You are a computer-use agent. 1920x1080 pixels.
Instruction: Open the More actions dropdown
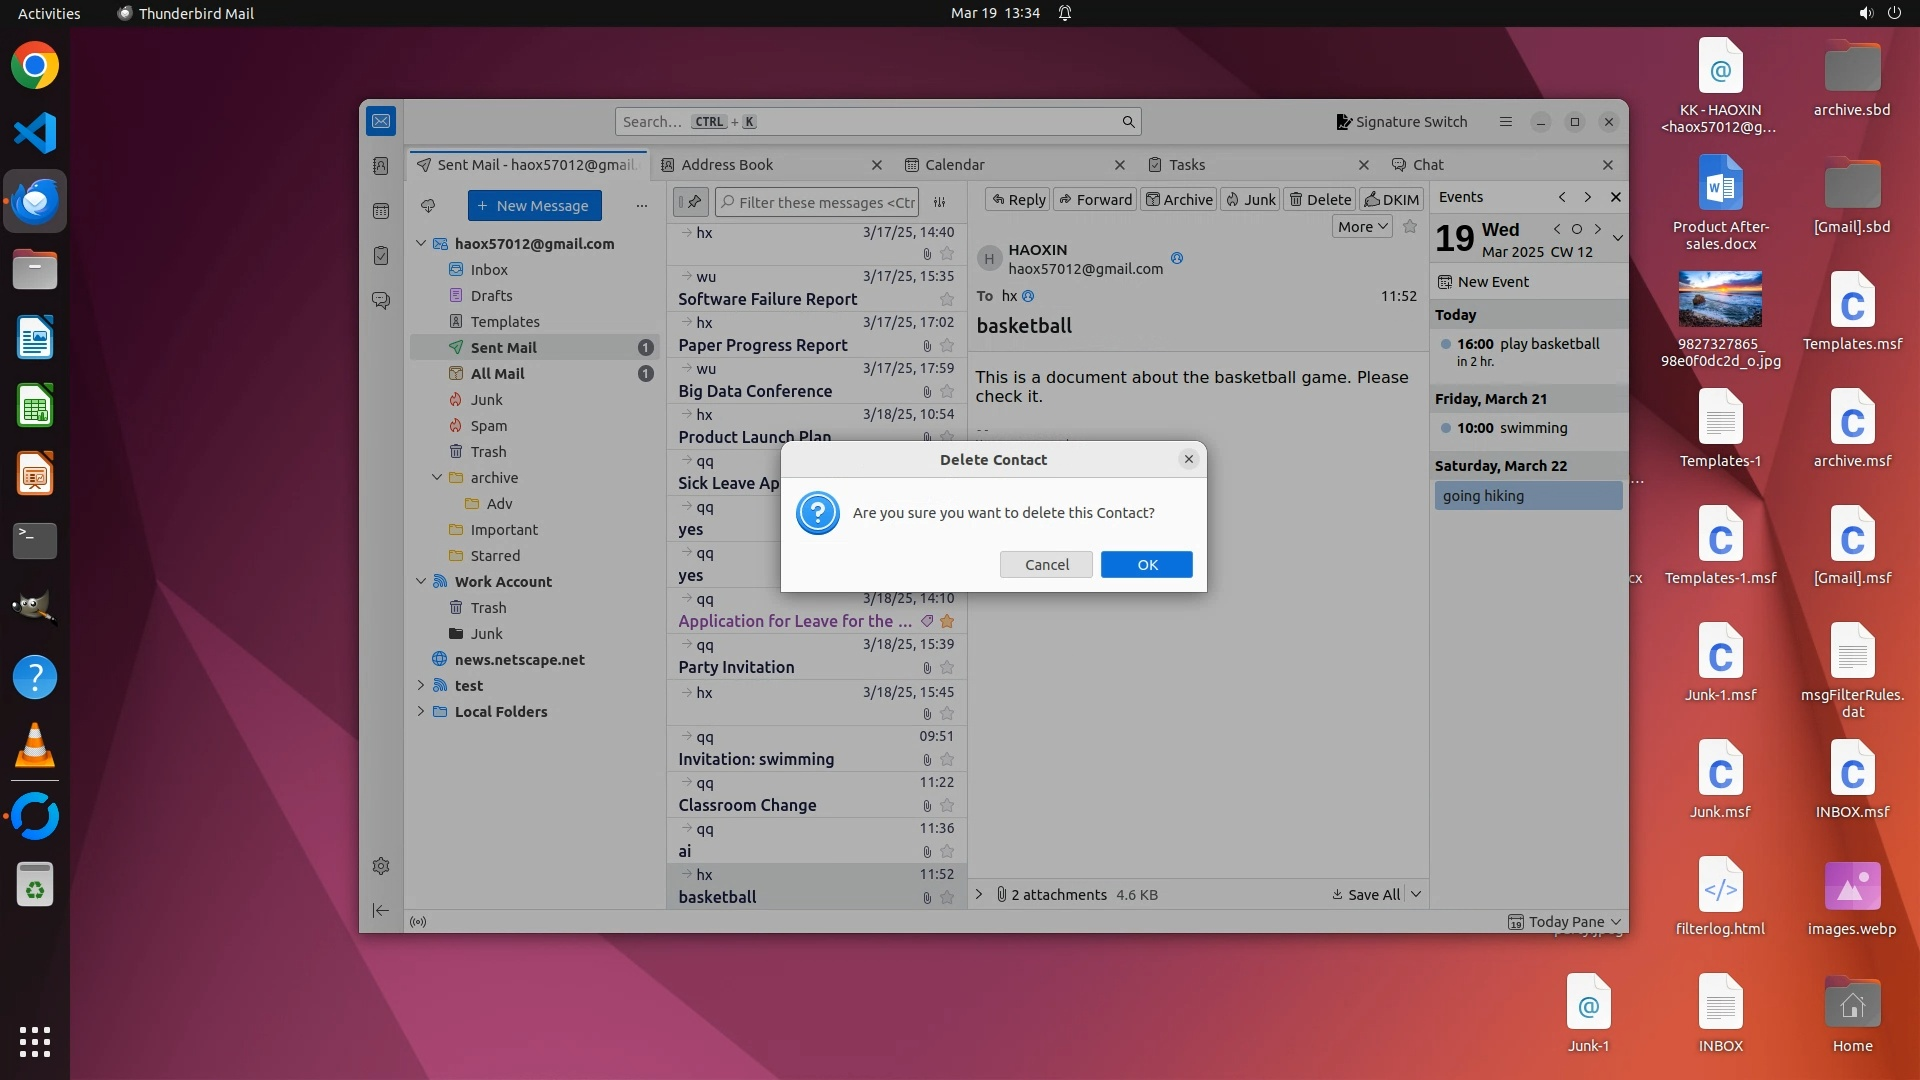[x=1362, y=227]
